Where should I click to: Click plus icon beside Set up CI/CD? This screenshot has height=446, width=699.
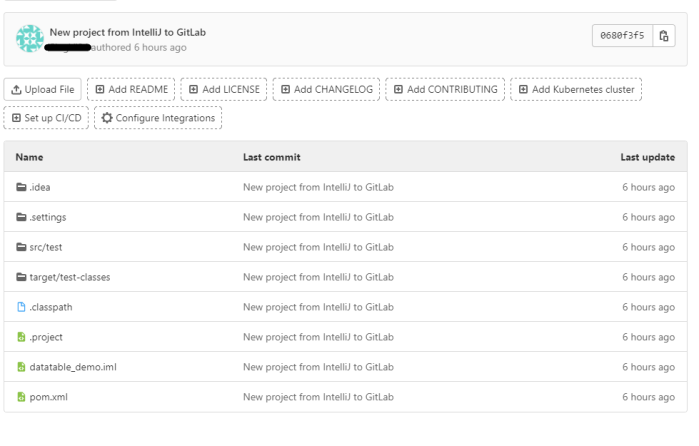[x=16, y=118]
